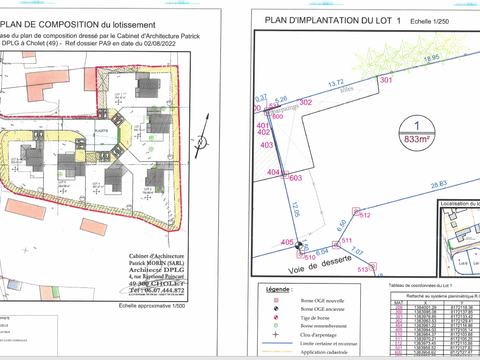Click the 'Tige de borne' legend text
Screen dimensions: 480x360
[315, 318]
